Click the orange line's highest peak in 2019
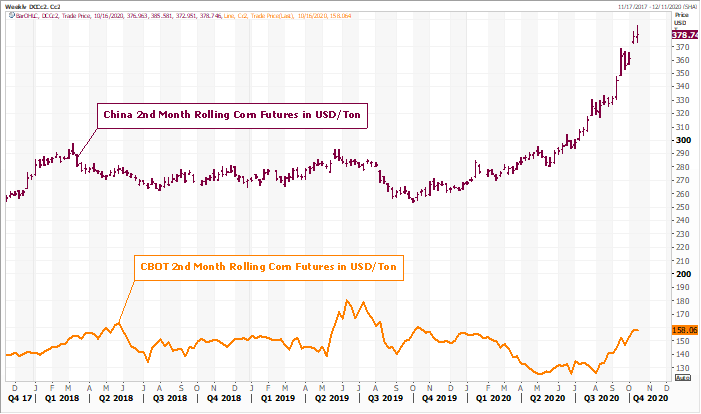Image resolution: width=701 pixels, height=414 pixels. 347,301
